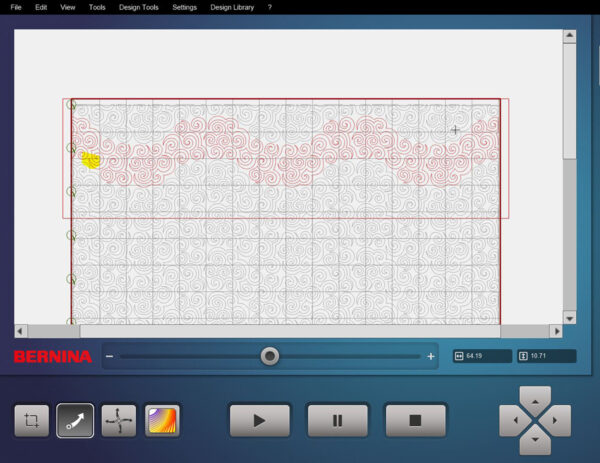
Task: Open the File menu
Action: (16, 7)
